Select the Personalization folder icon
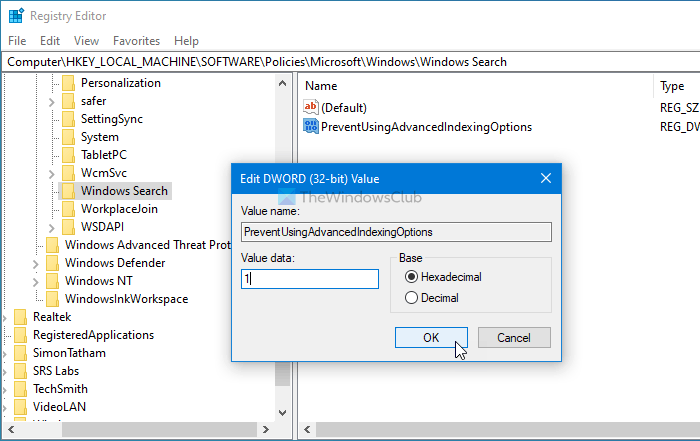Viewport: 700px width, 441px height. pyautogui.click(x=68, y=83)
